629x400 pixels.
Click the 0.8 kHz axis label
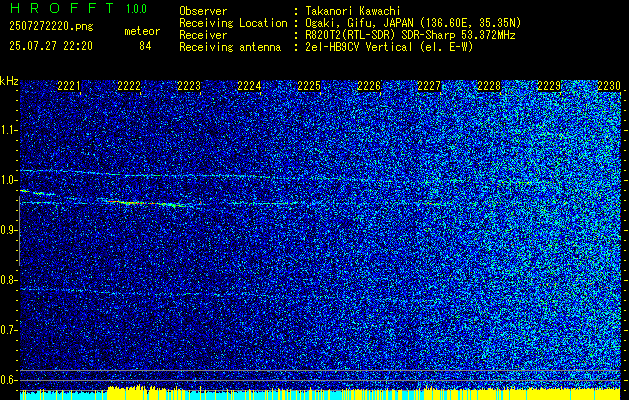point(9,280)
